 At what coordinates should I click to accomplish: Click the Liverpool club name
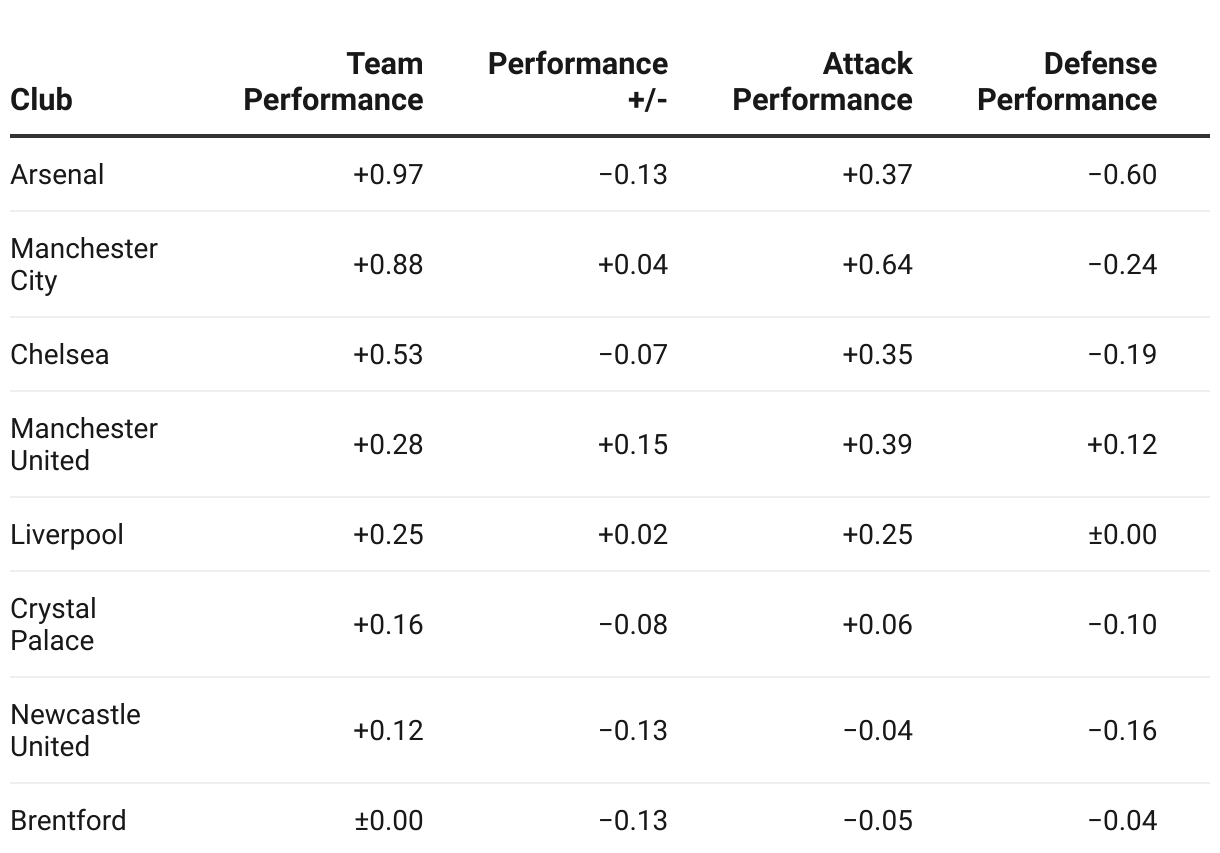[x=67, y=534]
